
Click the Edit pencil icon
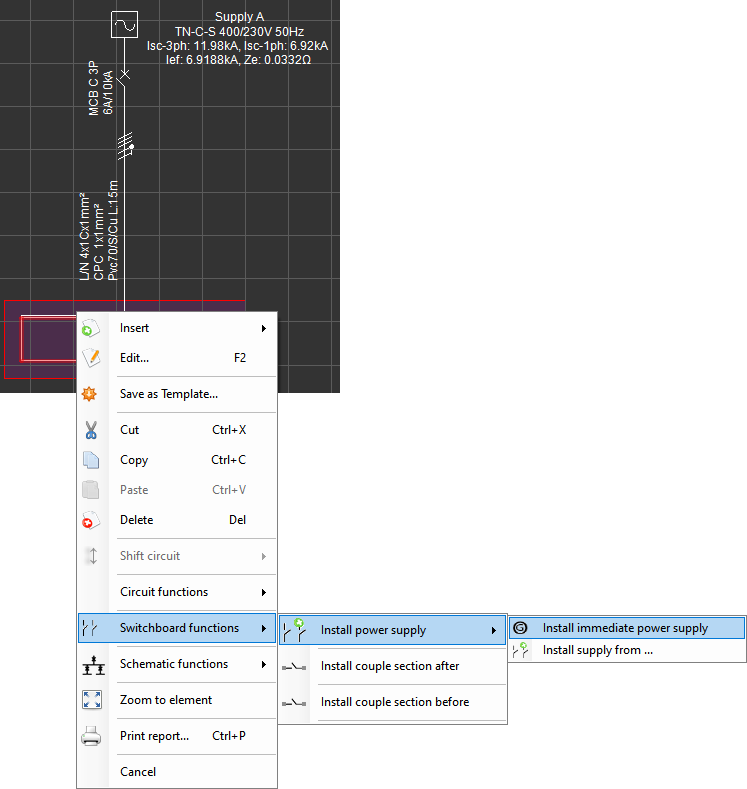[x=91, y=358]
